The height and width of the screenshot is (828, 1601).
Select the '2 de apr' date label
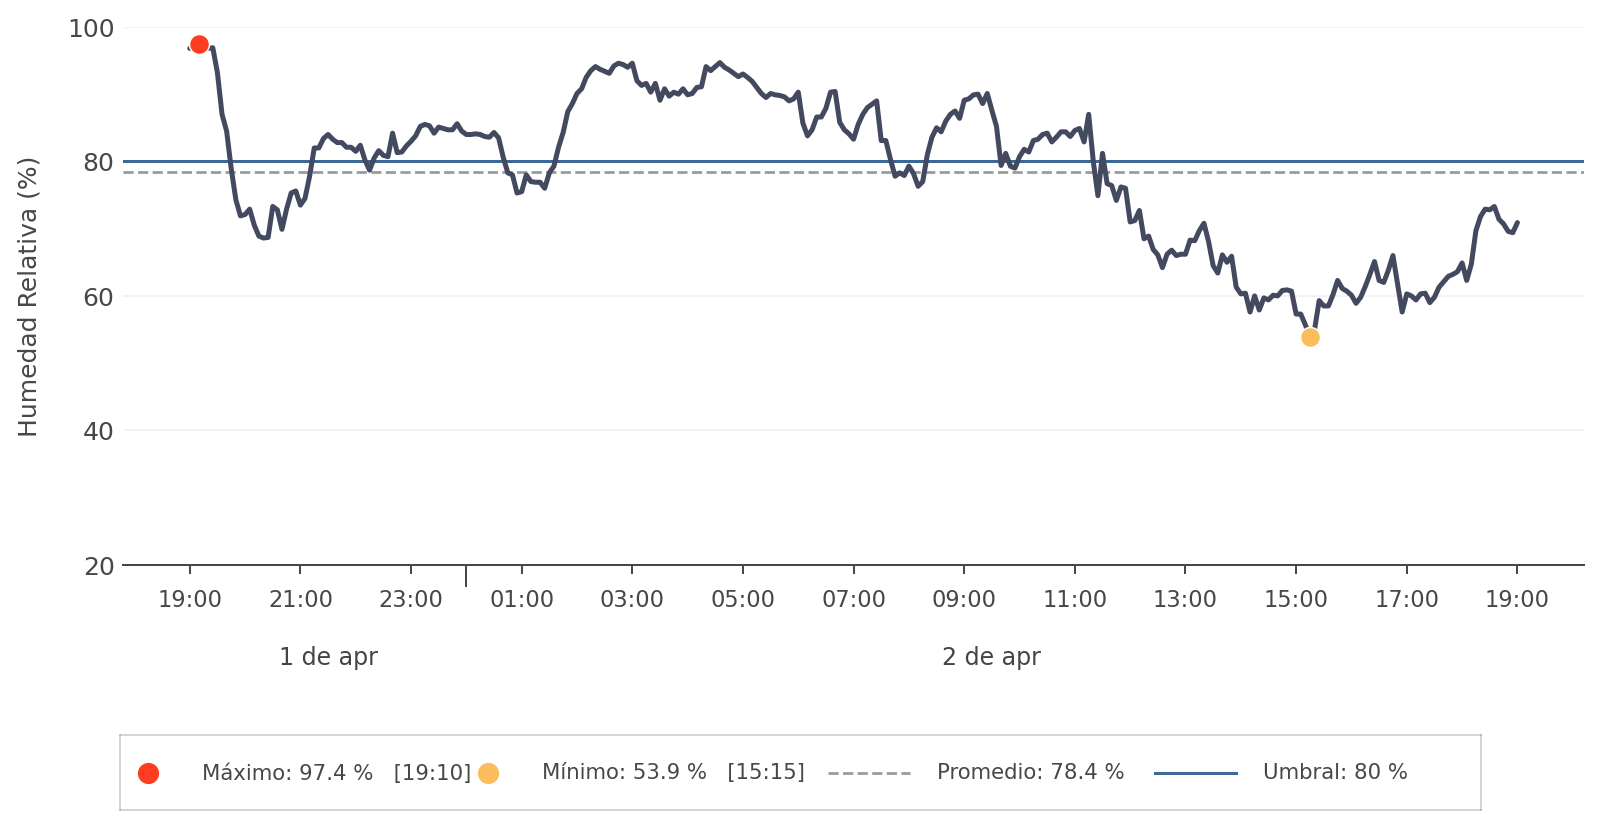click(991, 657)
